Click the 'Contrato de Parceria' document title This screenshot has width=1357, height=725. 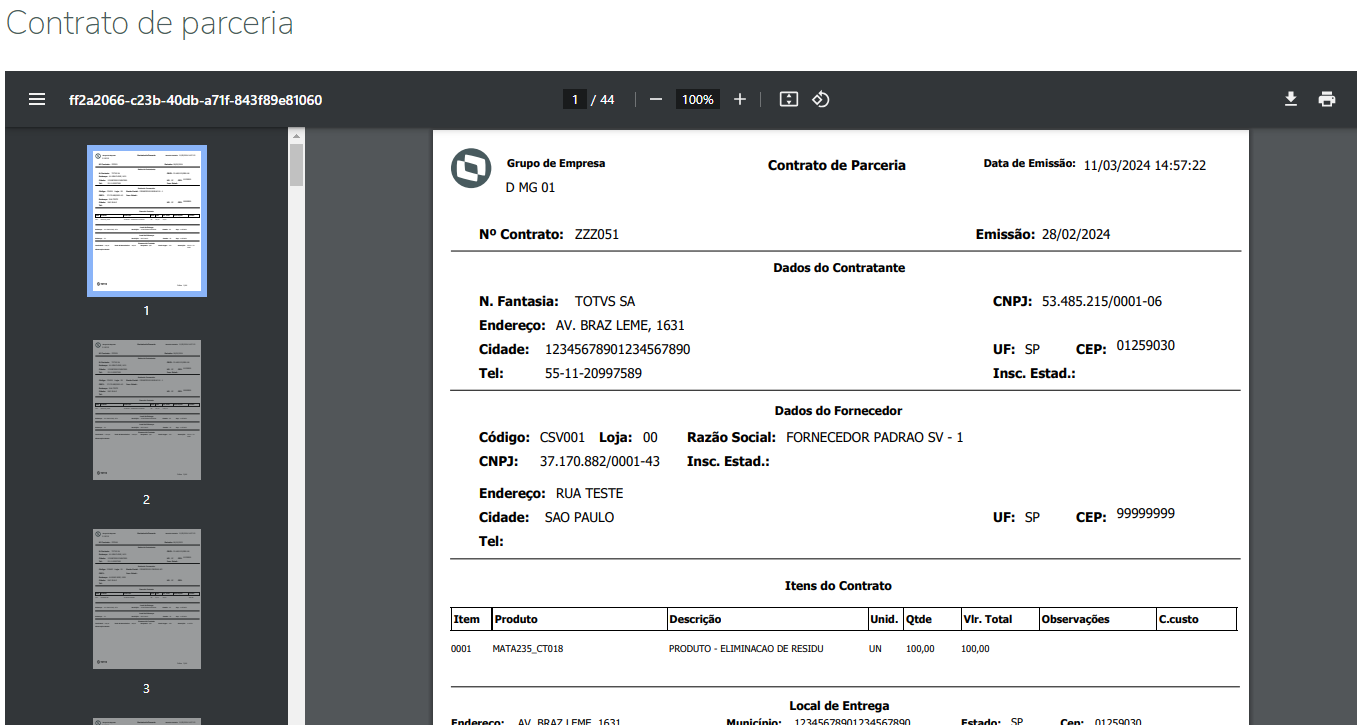(837, 166)
